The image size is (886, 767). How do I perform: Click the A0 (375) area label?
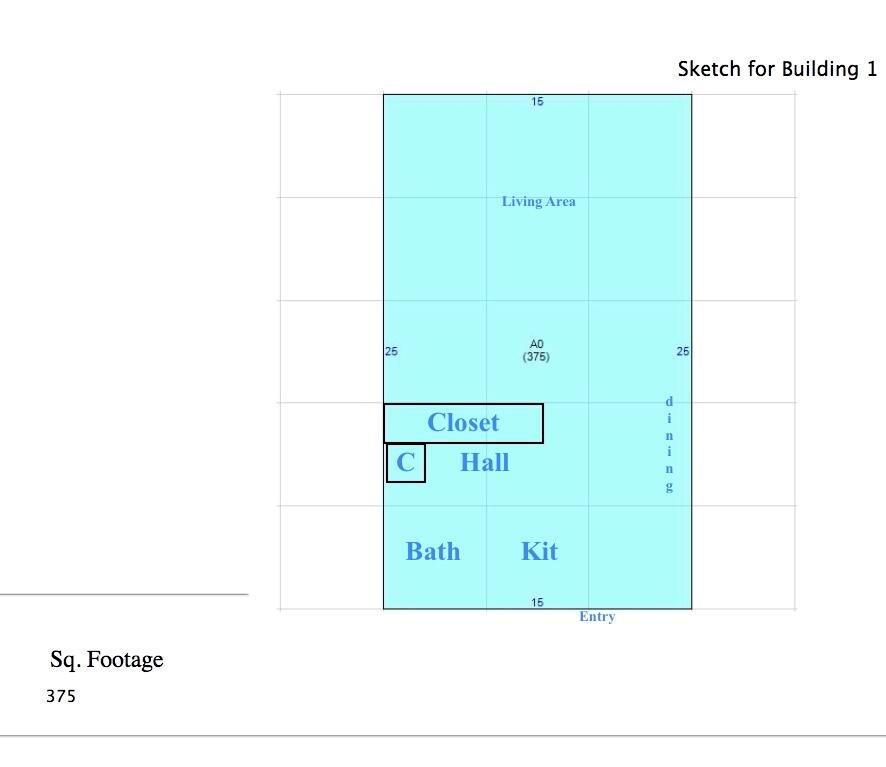click(x=536, y=350)
